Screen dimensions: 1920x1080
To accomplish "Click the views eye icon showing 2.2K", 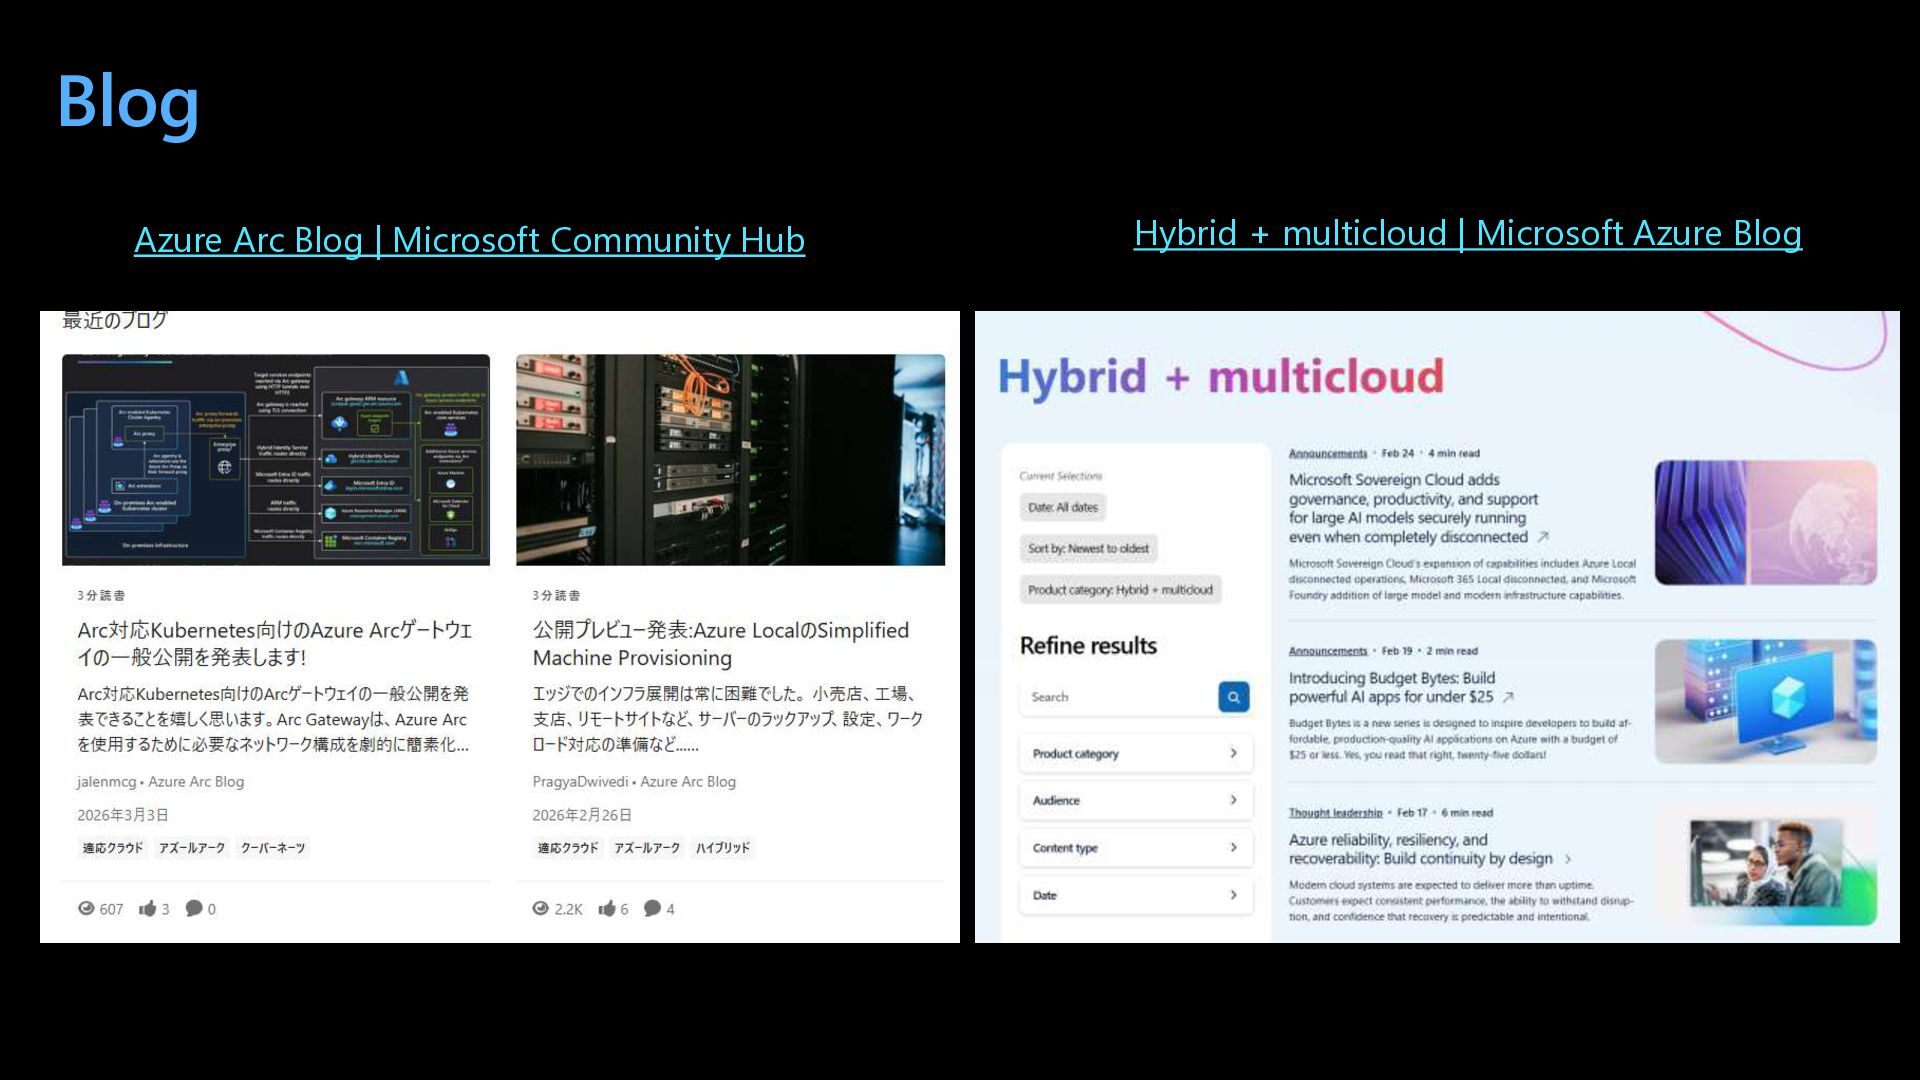I will point(541,908).
